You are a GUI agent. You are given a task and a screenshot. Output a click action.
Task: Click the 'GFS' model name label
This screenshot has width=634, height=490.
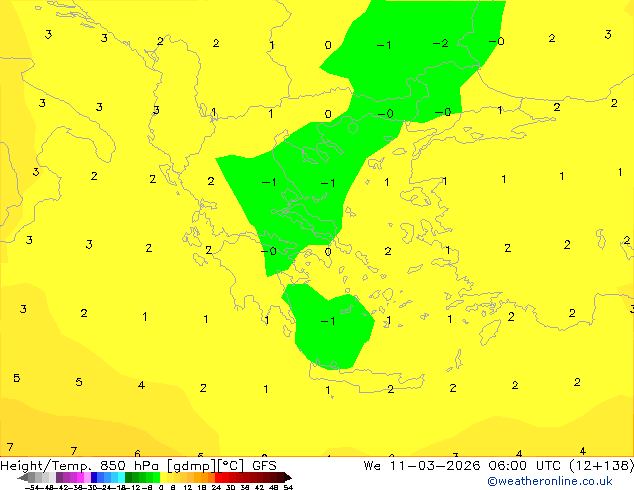264,466
